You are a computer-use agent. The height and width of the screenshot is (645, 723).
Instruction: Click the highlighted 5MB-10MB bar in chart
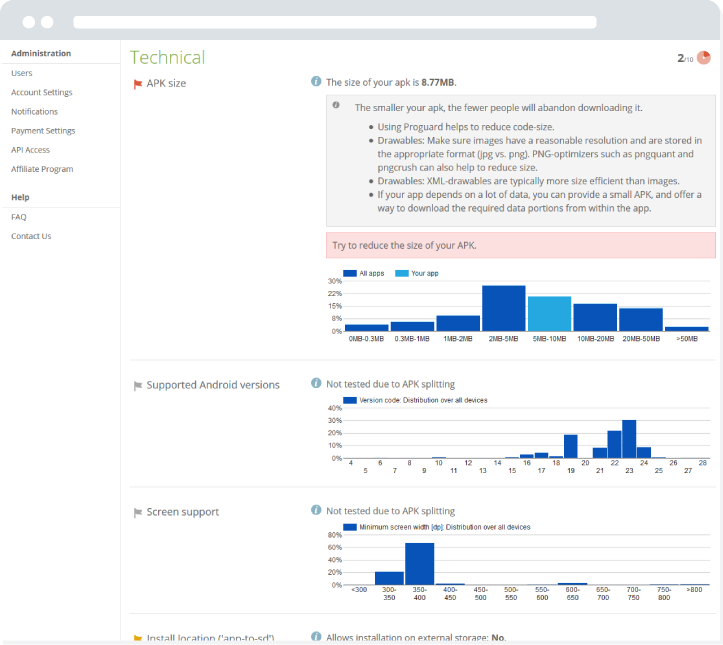pyautogui.click(x=549, y=314)
